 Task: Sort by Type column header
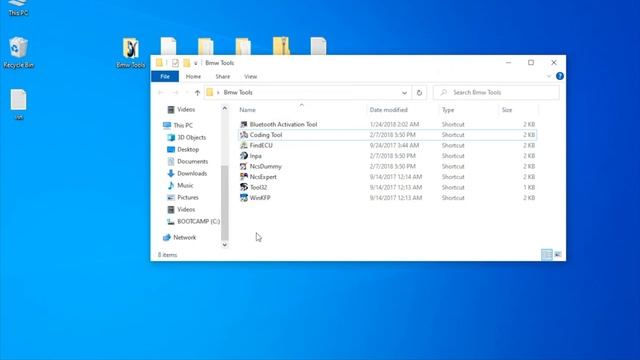pos(469,110)
